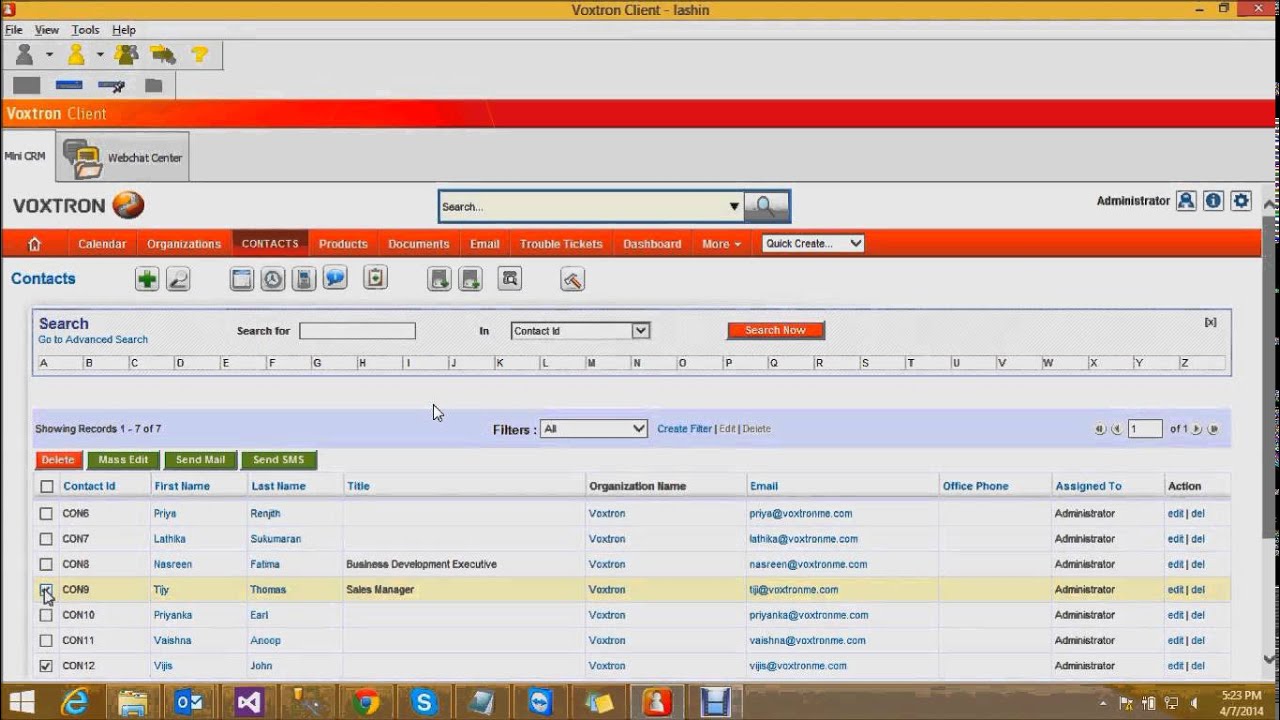
Task: Click Internet Explorer icon in taskbar
Action: tap(75, 702)
